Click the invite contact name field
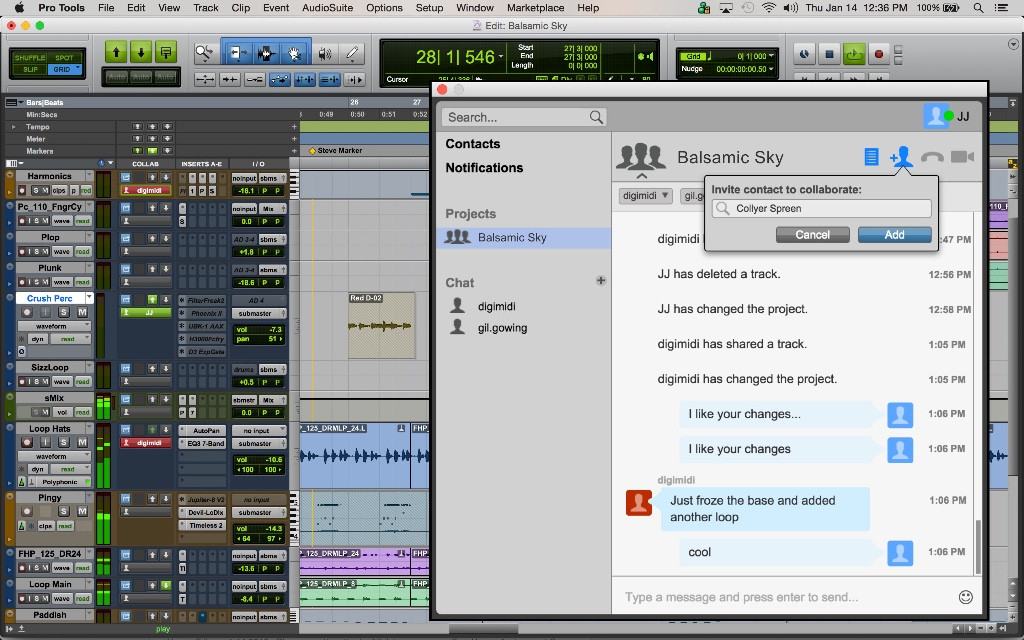This screenshot has height=640, width=1024. (822, 208)
